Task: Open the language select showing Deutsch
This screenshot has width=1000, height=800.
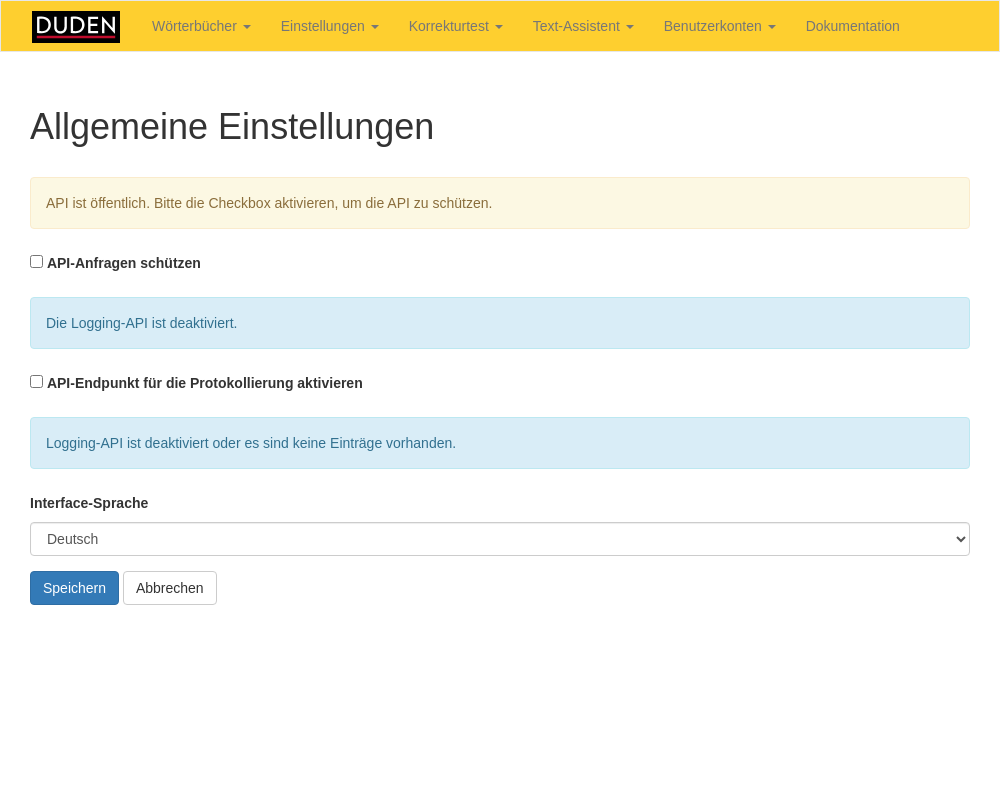Action: point(499,539)
